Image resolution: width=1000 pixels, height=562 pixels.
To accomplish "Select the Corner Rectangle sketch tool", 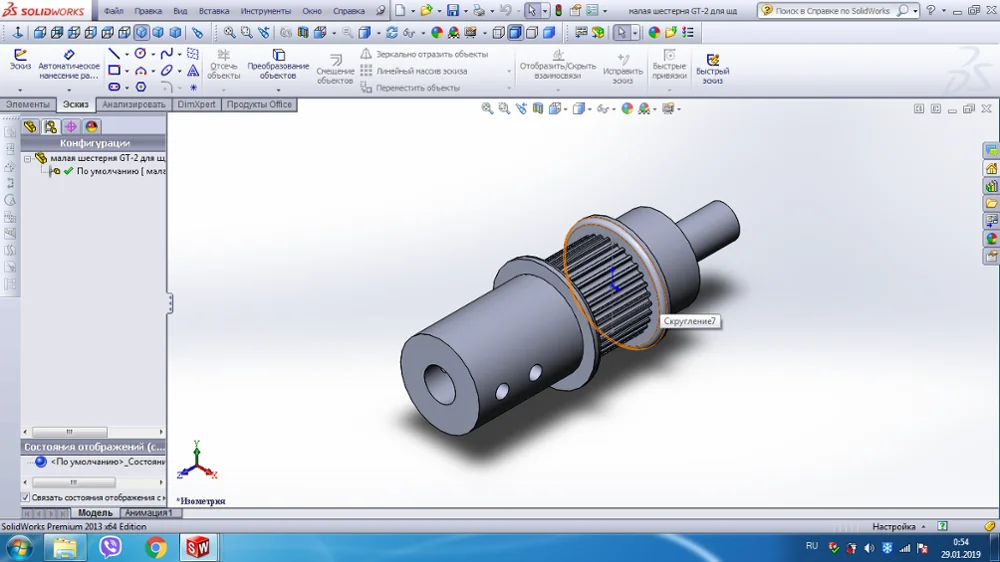I will (114, 70).
